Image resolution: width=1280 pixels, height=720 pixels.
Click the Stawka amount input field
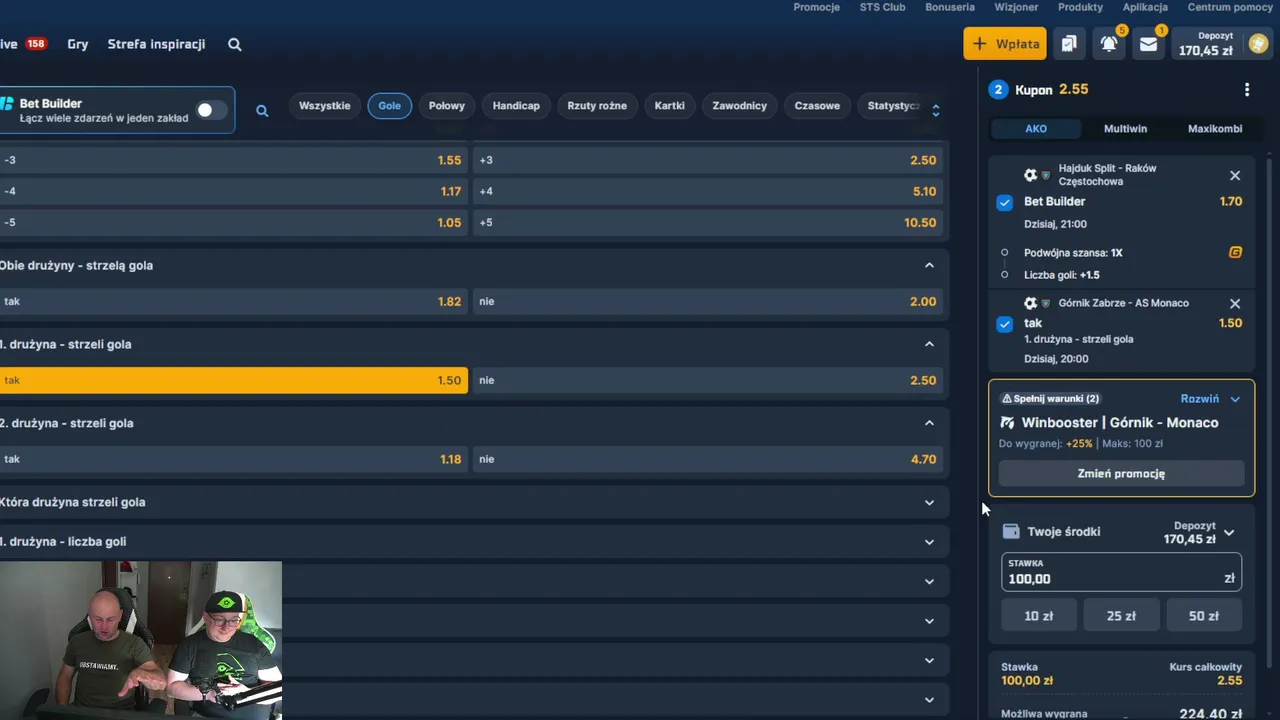(x=1121, y=572)
